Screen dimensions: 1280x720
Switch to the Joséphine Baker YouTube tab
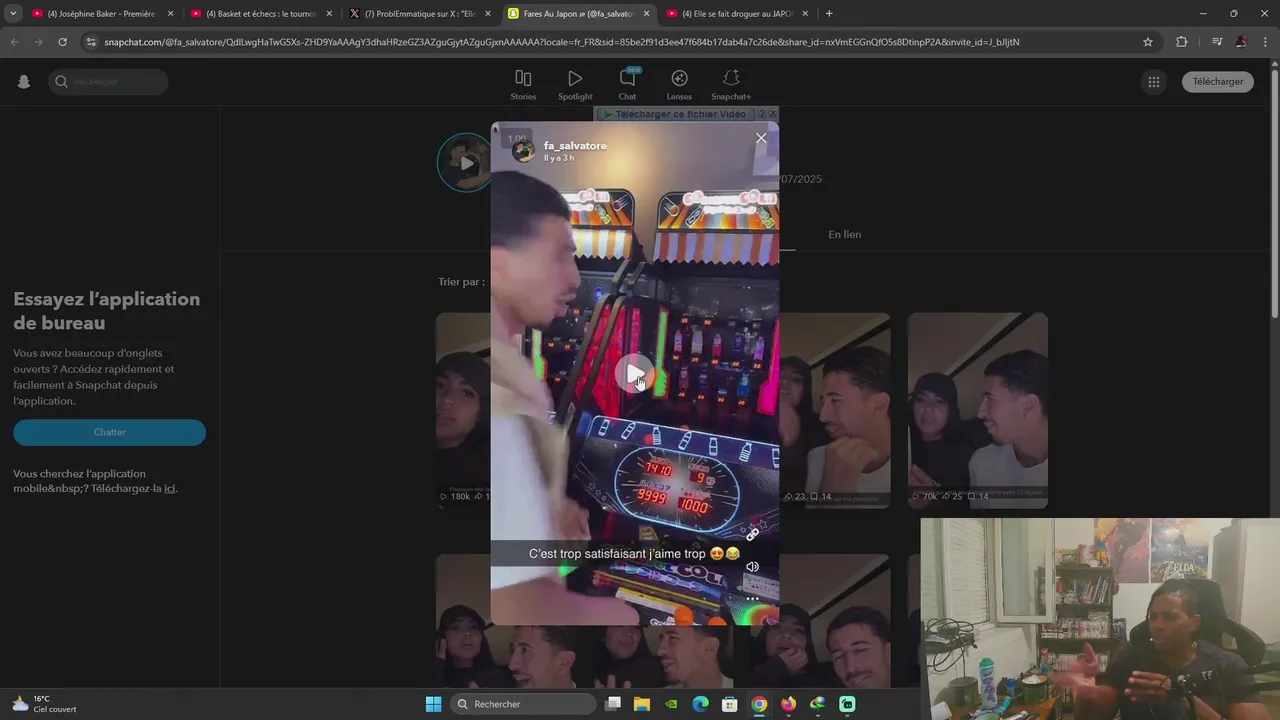pyautogui.click(x=100, y=14)
